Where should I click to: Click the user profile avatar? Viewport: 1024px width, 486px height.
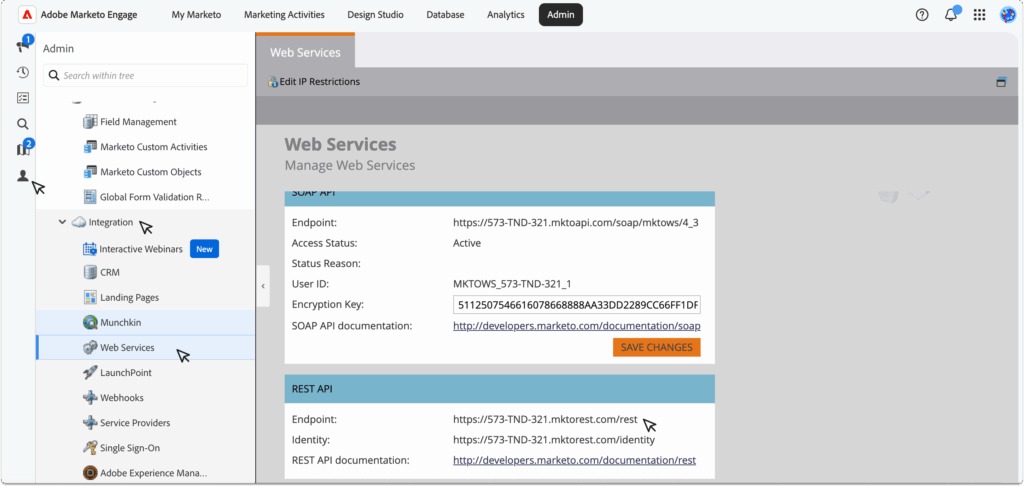tap(1007, 15)
